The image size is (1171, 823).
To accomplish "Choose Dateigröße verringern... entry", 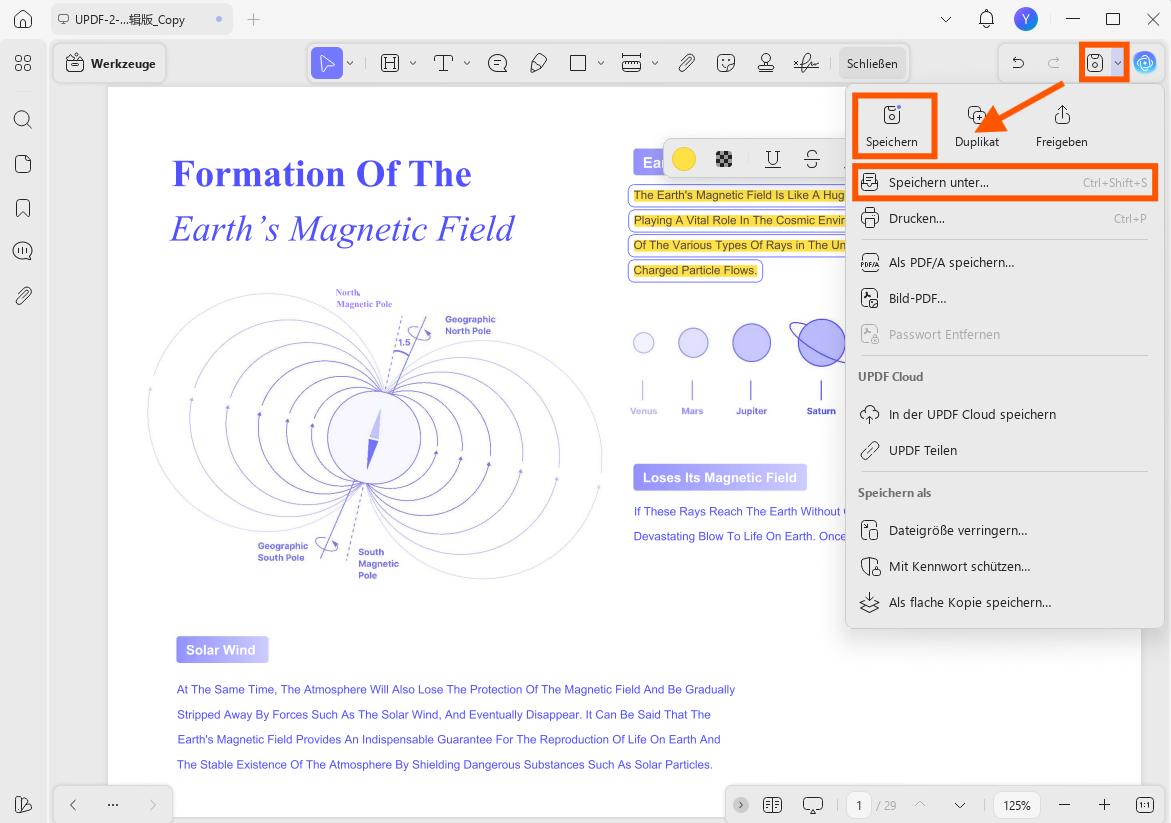I will click(x=1004, y=530).
